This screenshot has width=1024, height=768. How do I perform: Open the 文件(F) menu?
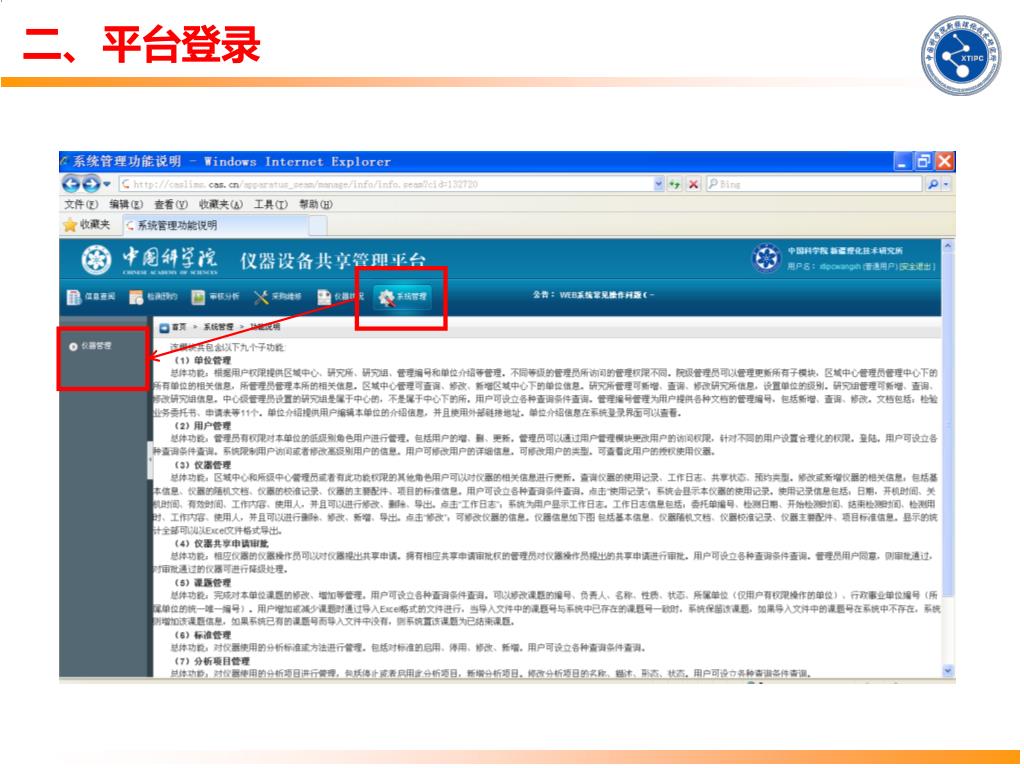pyautogui.click(x=81, y=204)
